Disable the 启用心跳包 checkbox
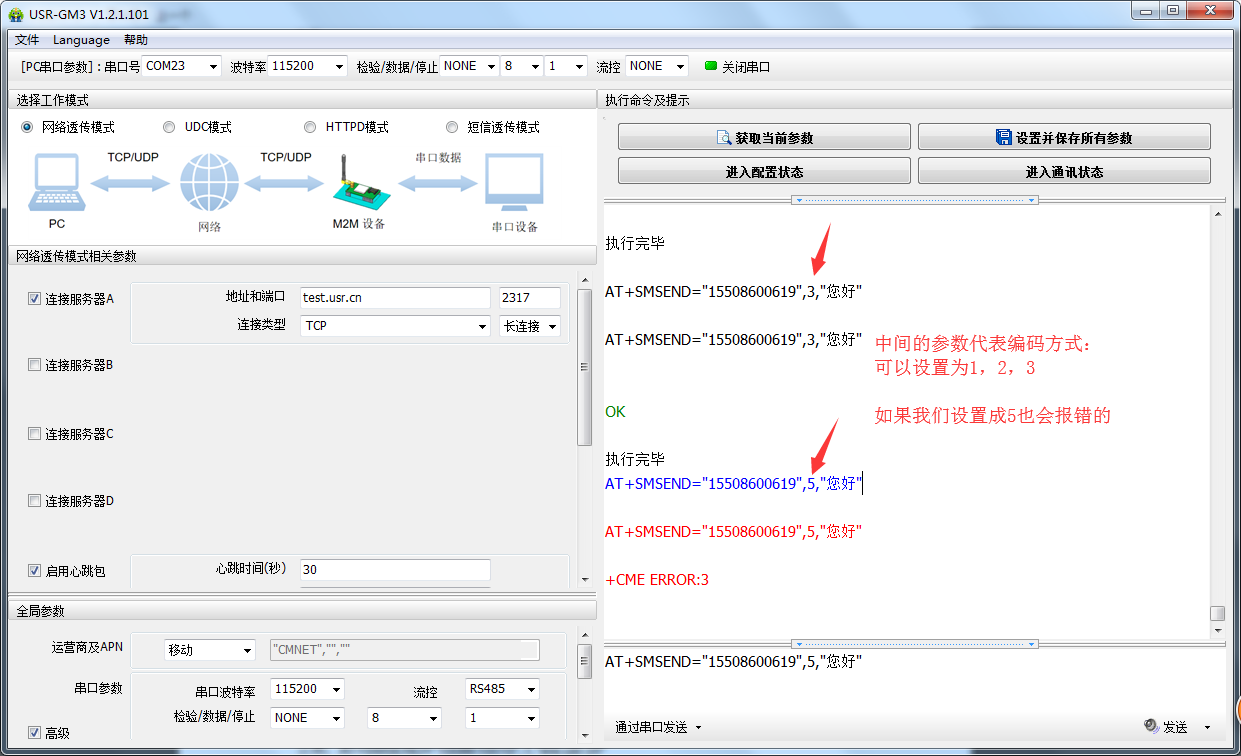Image resolution: width=1241 pixels, height=756 pixels. pos(35,571)
